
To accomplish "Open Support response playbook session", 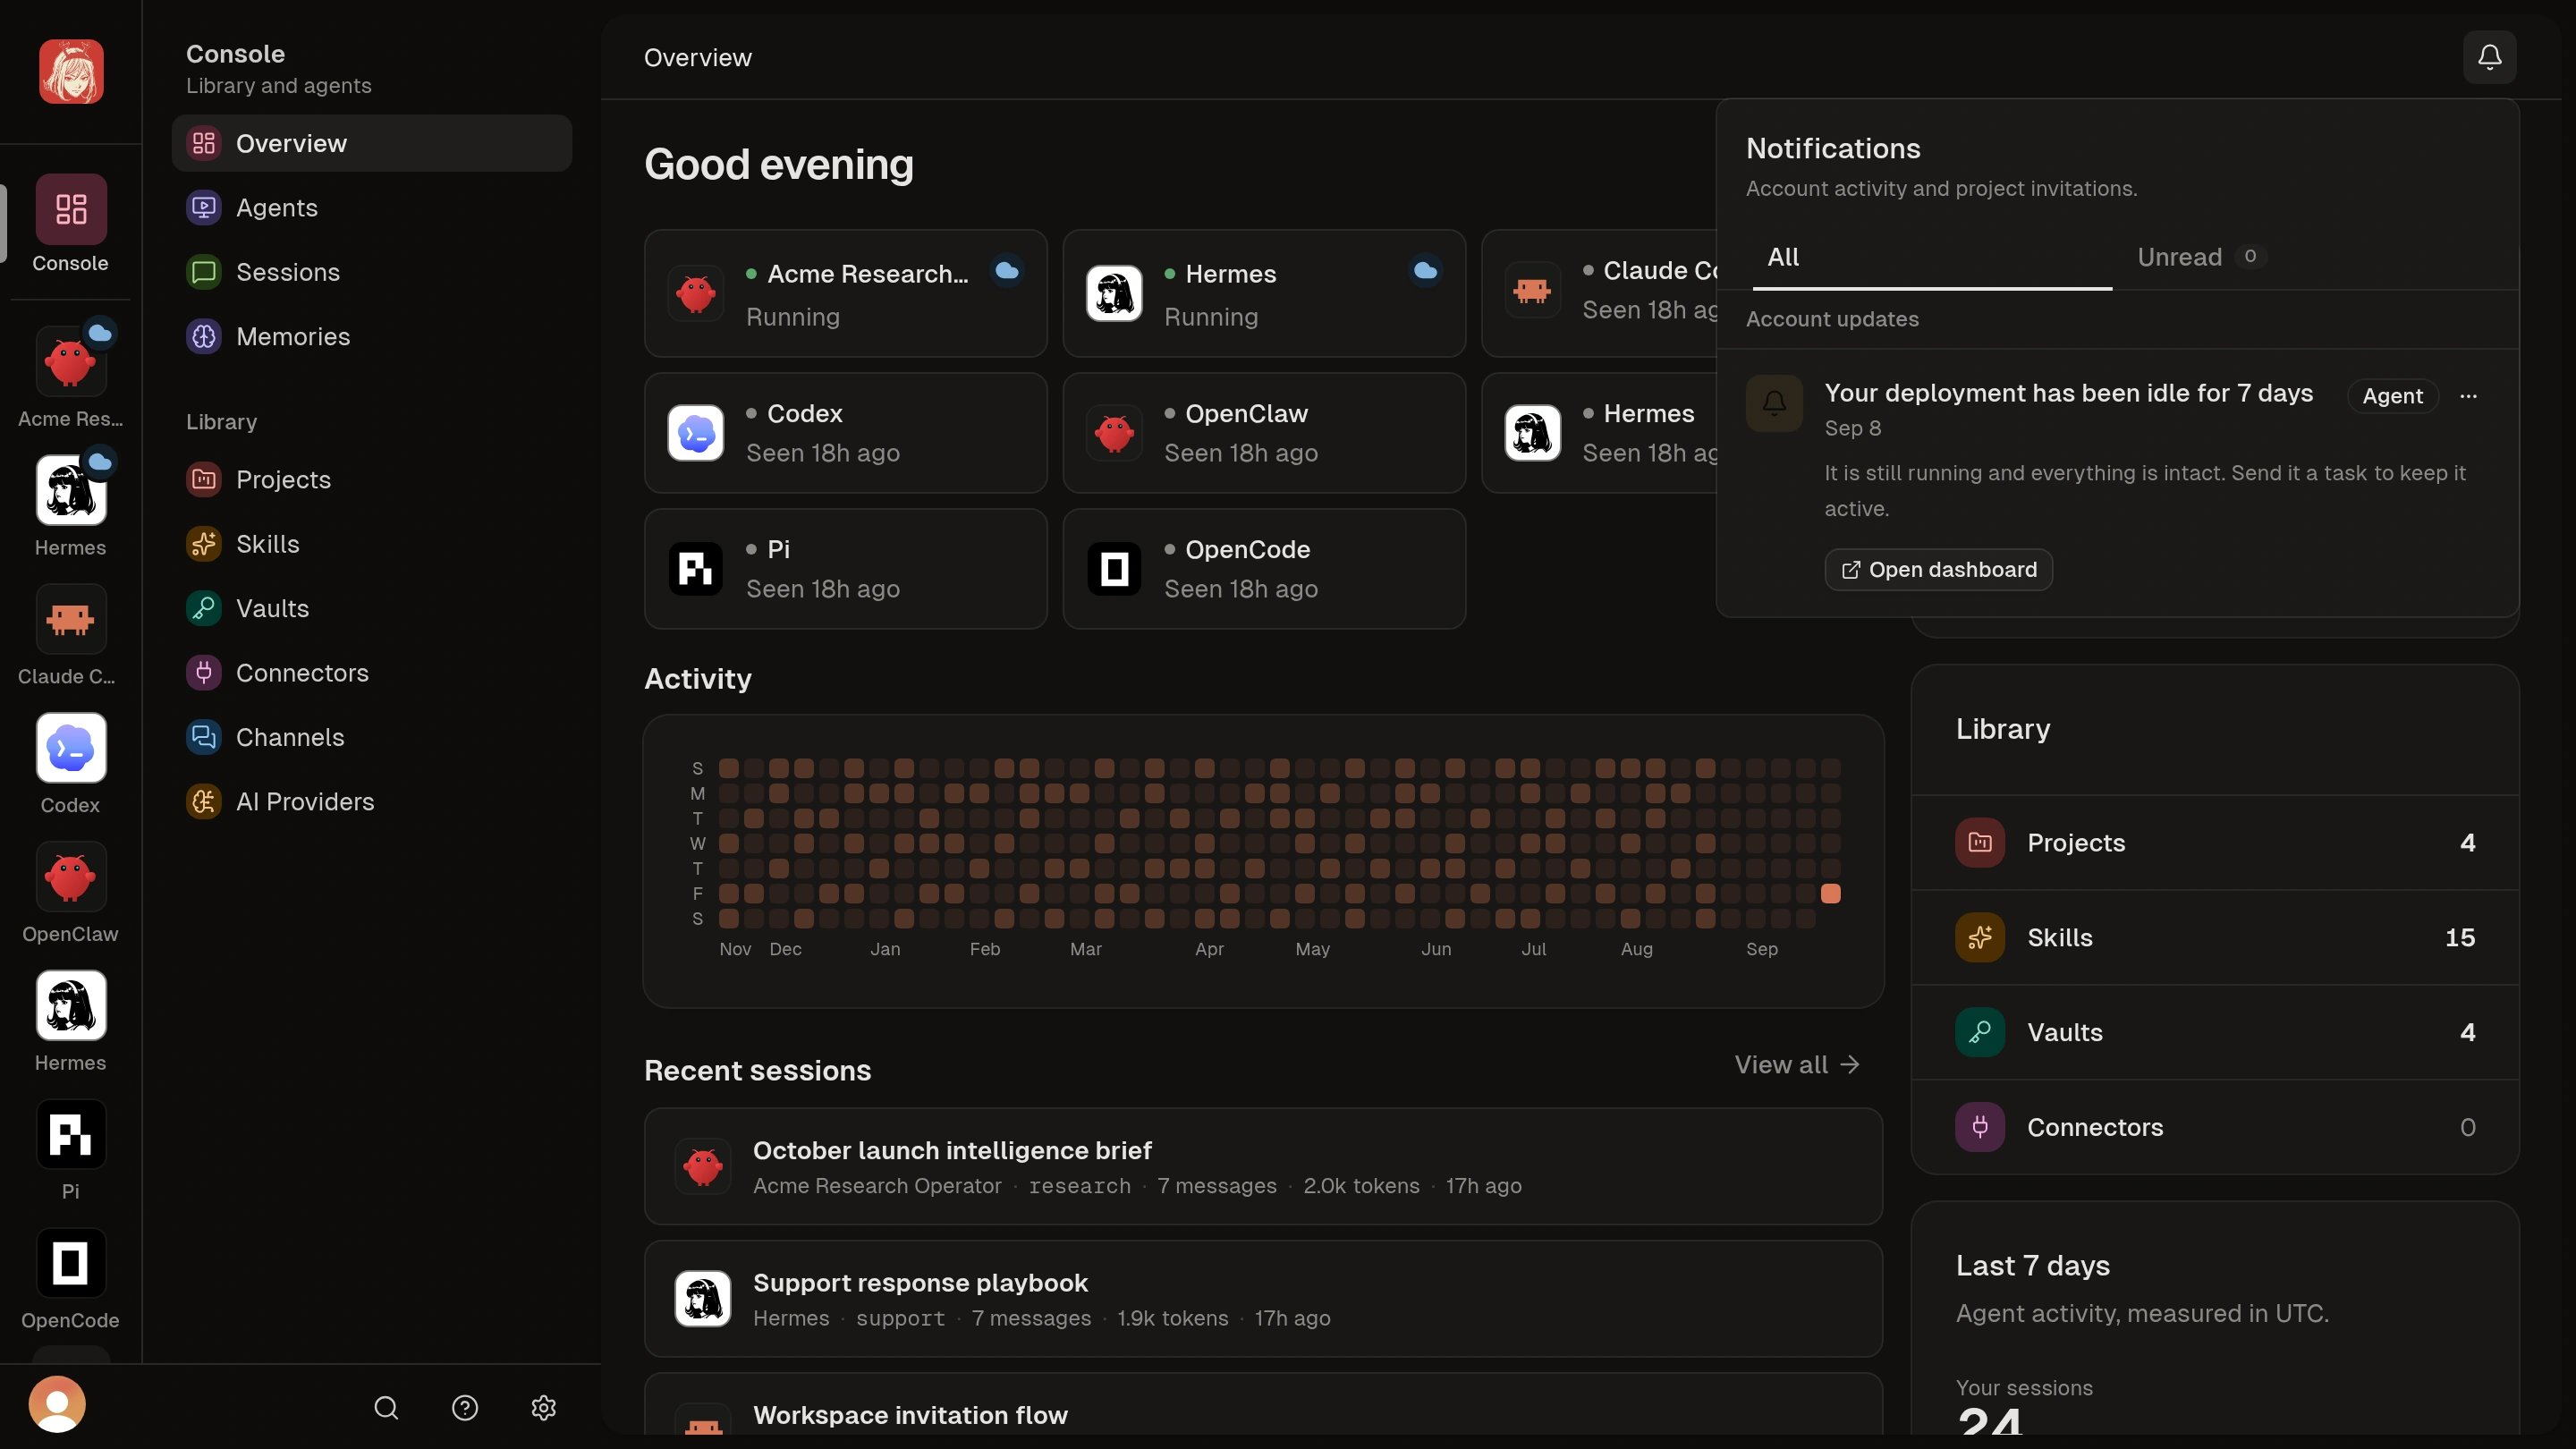I will click(x=1263, y=1299).
